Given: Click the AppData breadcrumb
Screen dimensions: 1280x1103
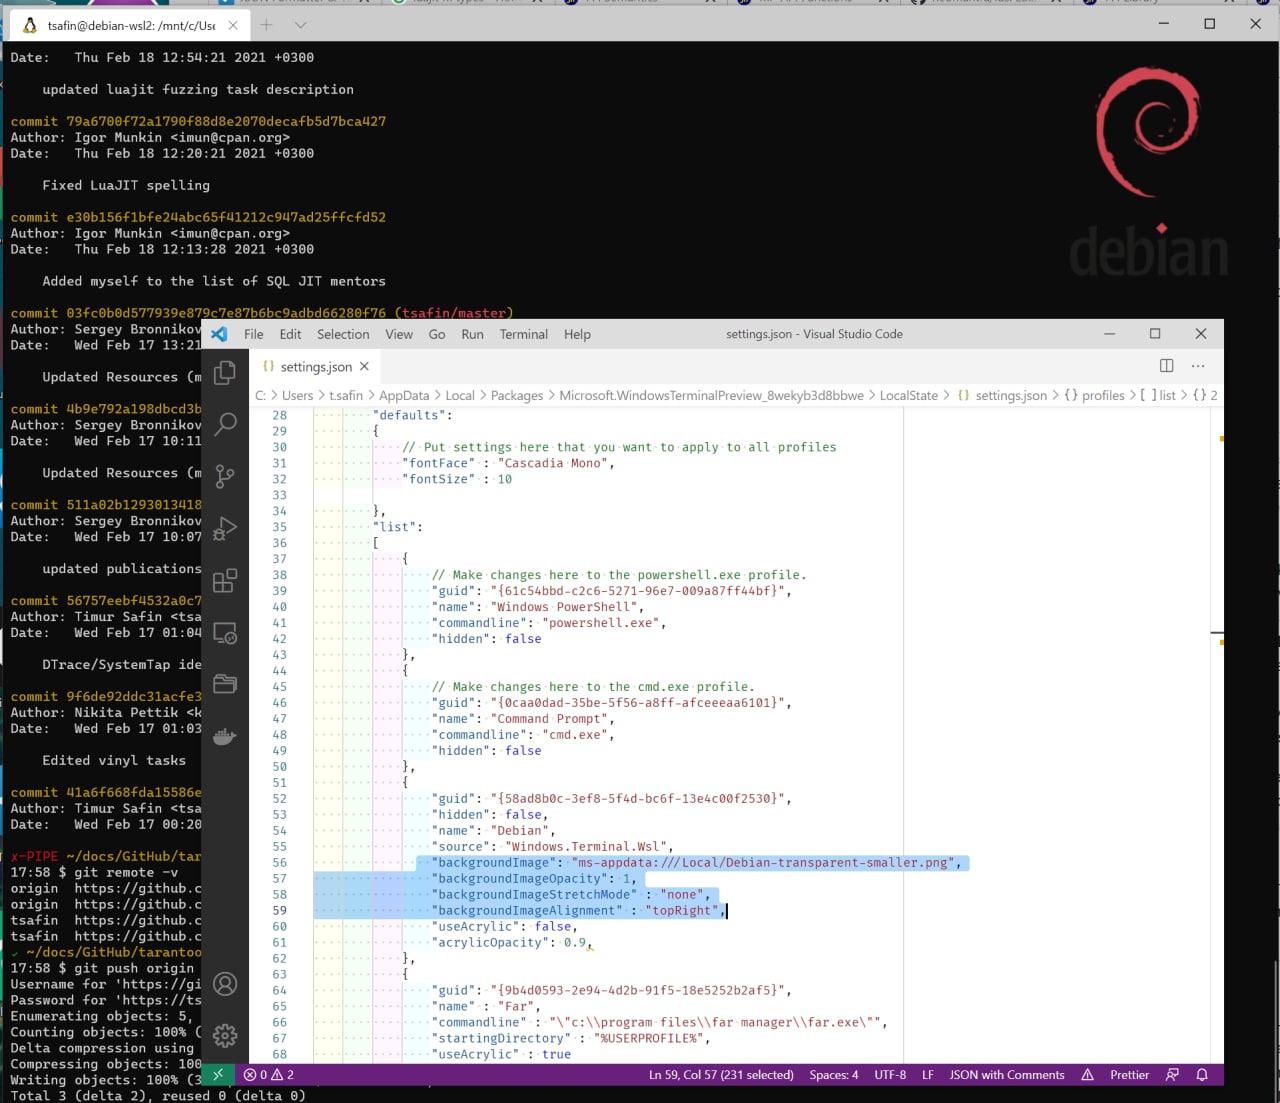Looking at the screenshot, I should (404, 396).
